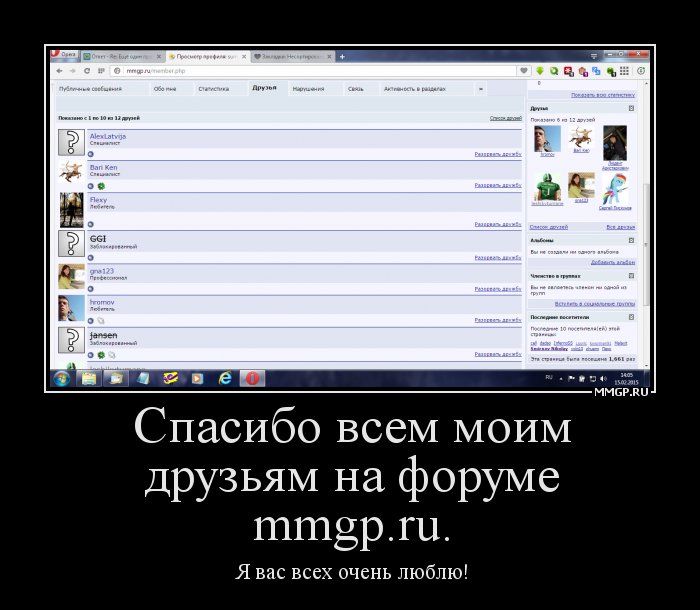
Task: Click the grey album icon under hromov
Action: 101,321
